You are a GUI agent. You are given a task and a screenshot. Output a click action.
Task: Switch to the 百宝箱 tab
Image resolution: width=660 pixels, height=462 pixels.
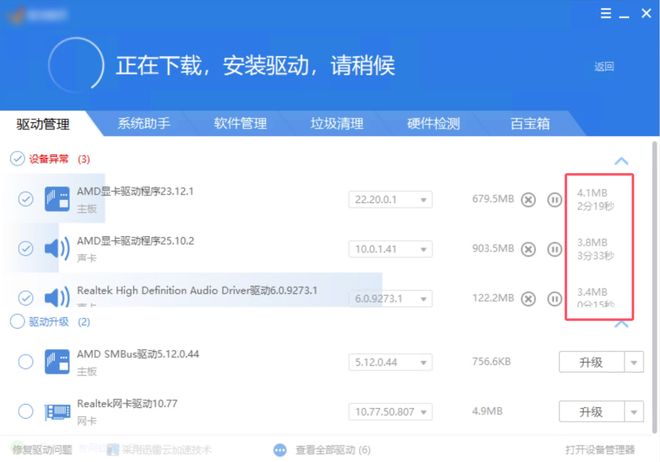(530, 123)
